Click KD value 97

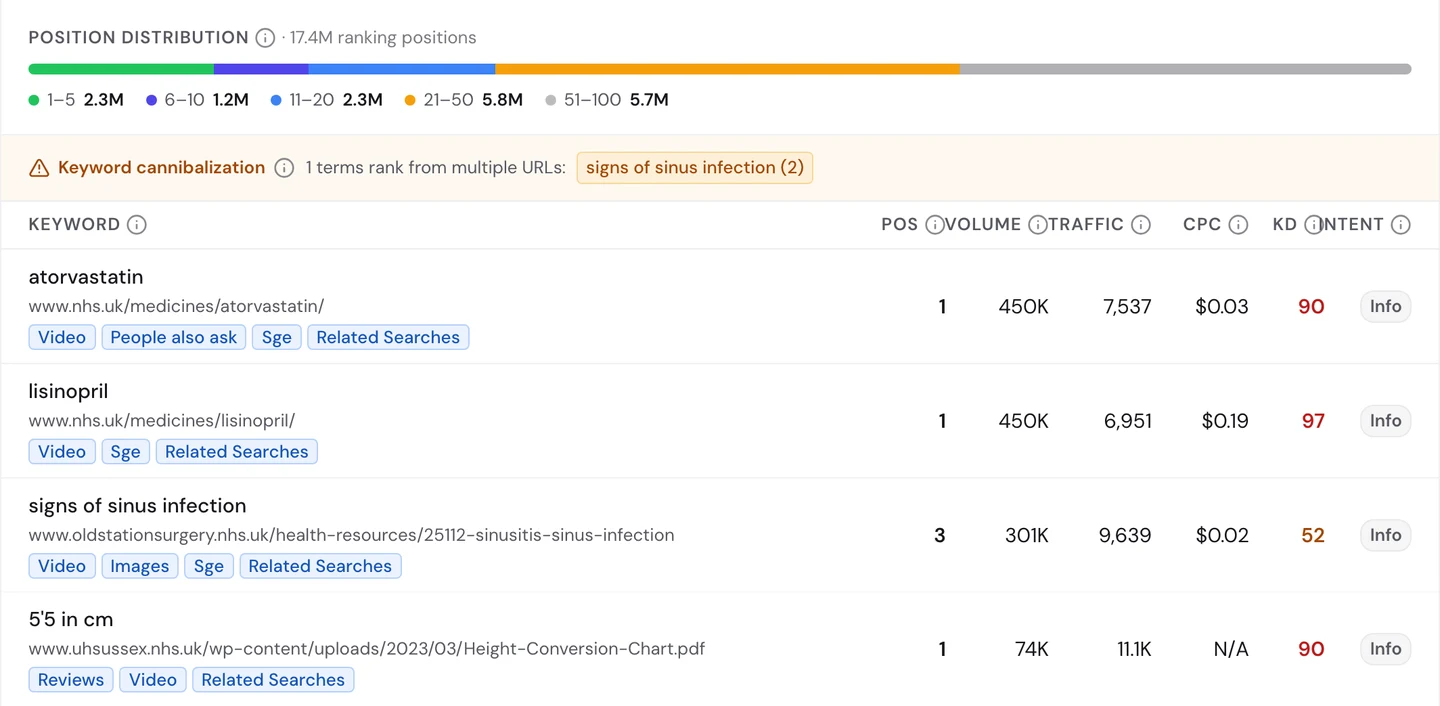coord(1313,421)
